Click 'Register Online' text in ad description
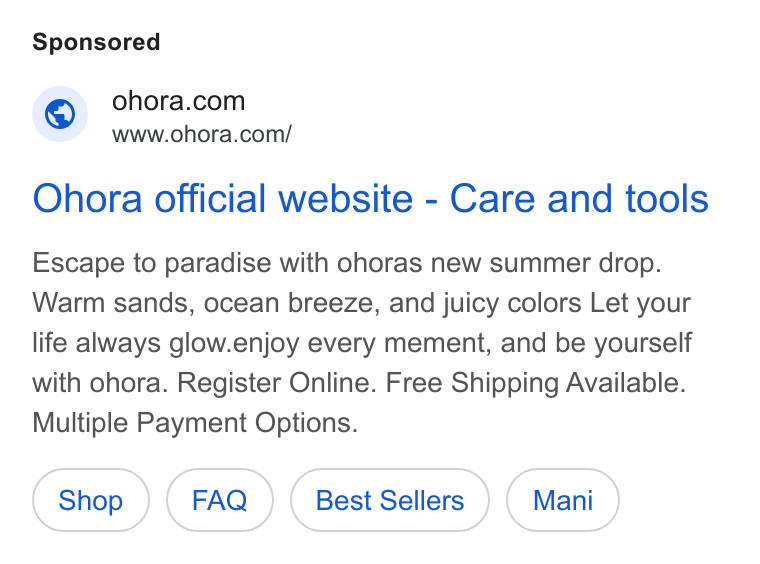This screenshot has width=760, height=564. 276,383
